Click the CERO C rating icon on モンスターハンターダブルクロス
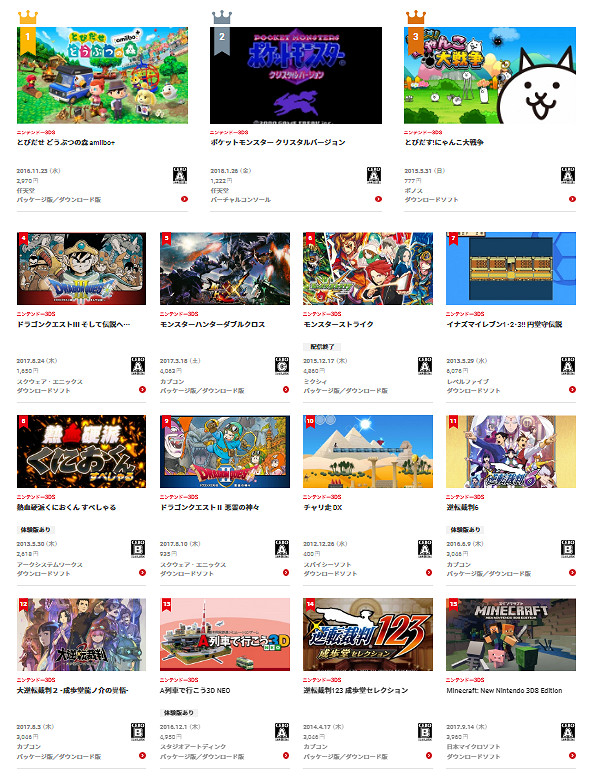590x777 pixels. (x=282, y=365)
